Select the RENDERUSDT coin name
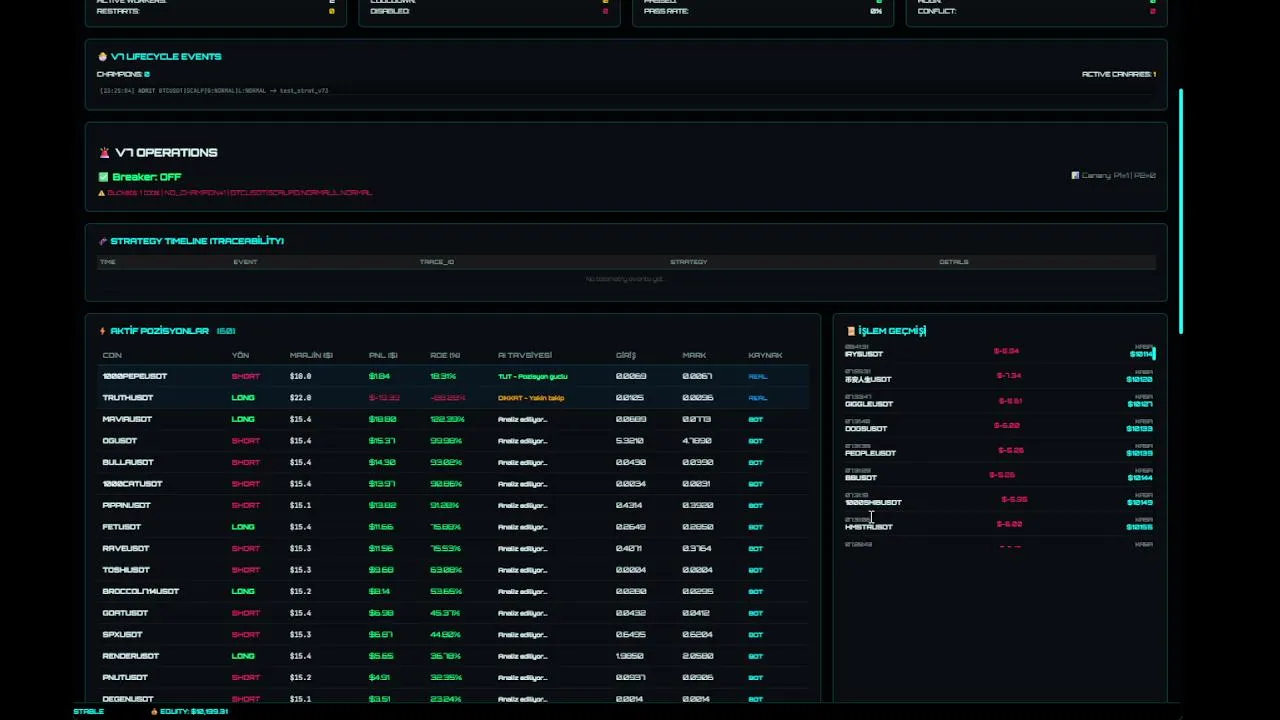This screenshot has width=1280, height=720. pos(130,656)
